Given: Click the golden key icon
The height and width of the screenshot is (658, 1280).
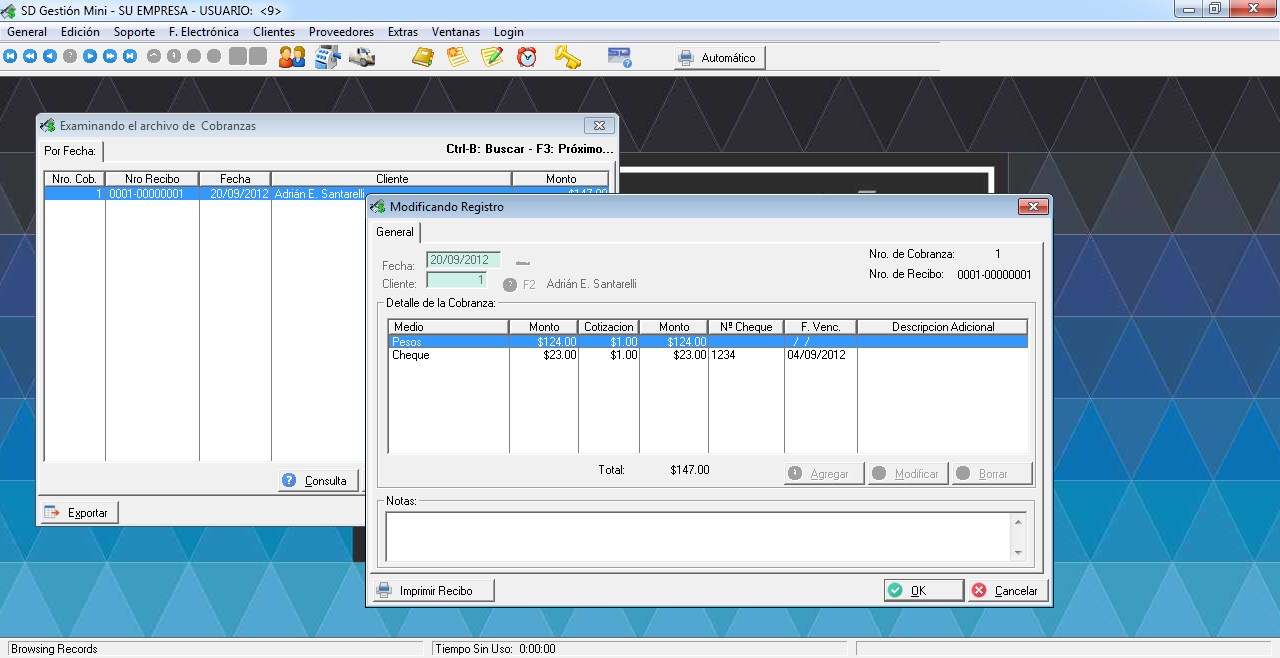Looking at the screenshot, I should click(x=568, y=57).
